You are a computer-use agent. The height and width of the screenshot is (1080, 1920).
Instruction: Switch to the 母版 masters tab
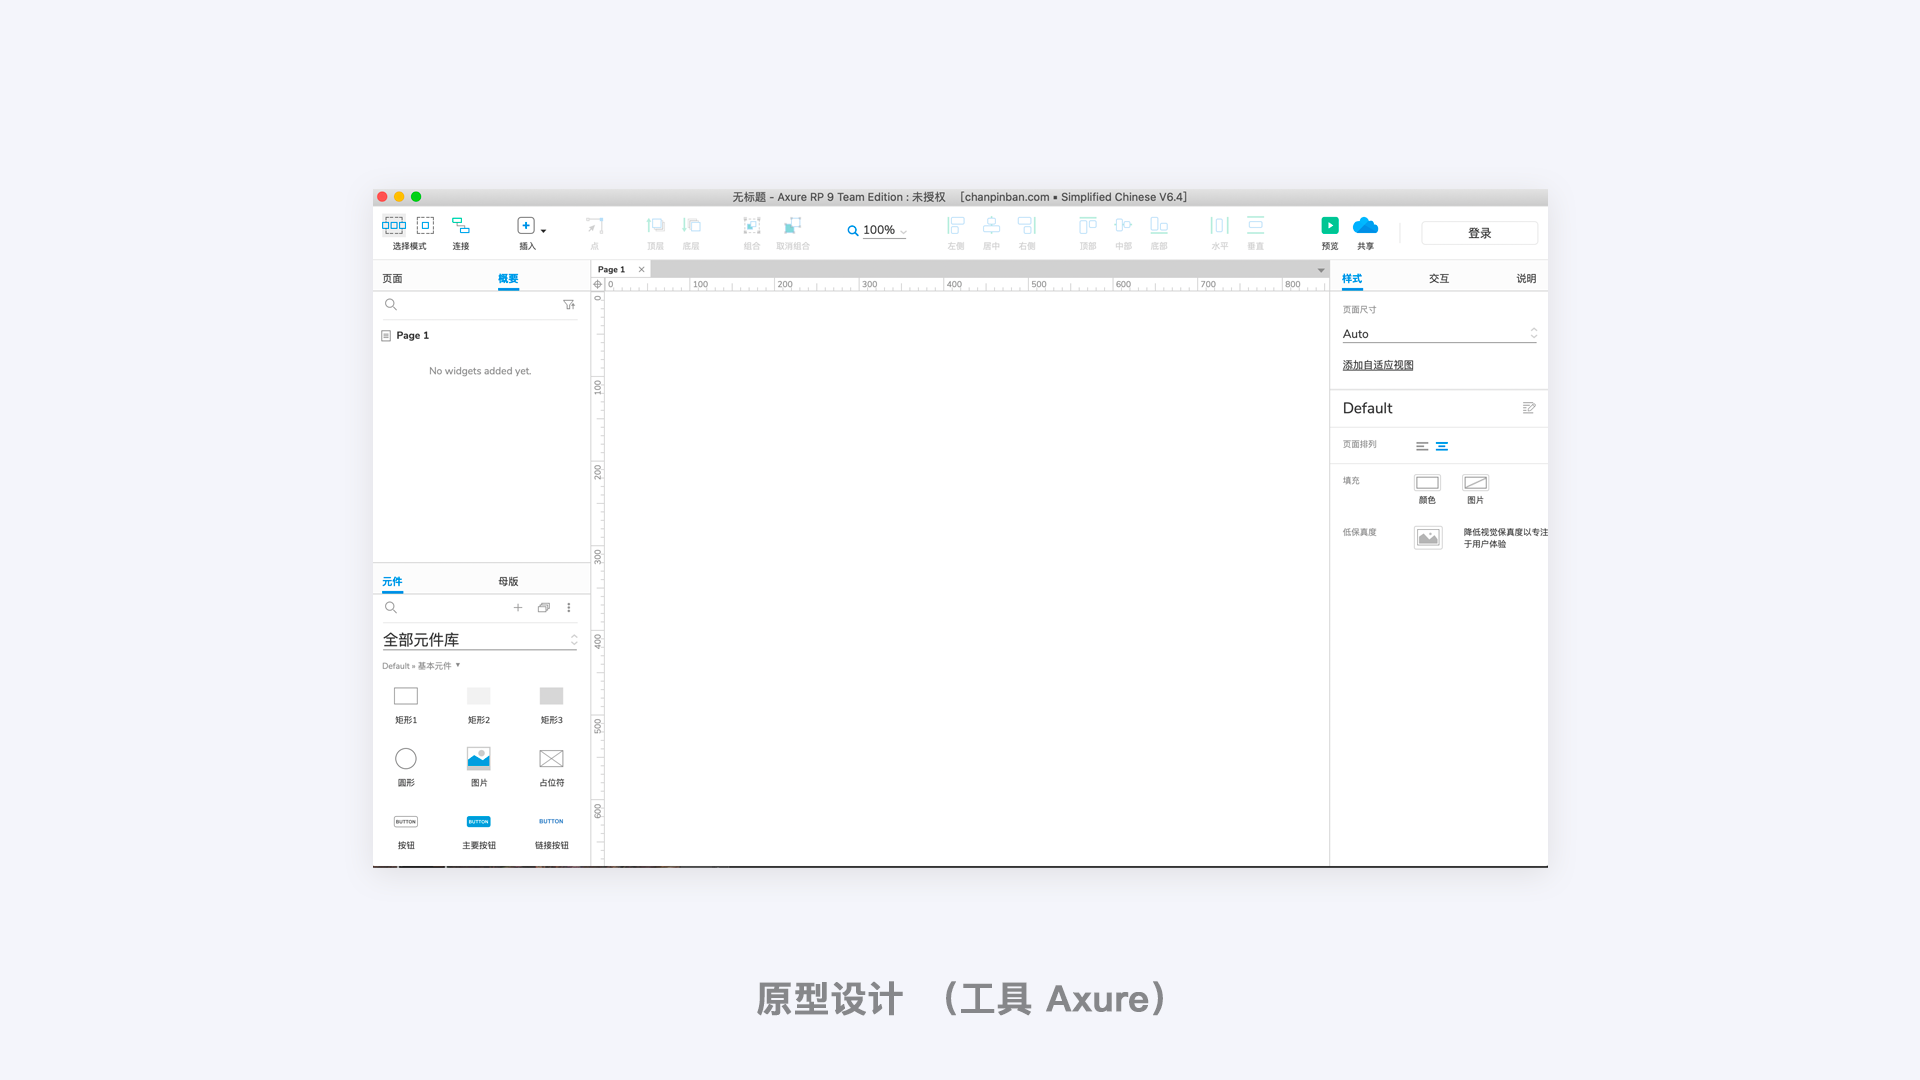click(x=508, y=582)
